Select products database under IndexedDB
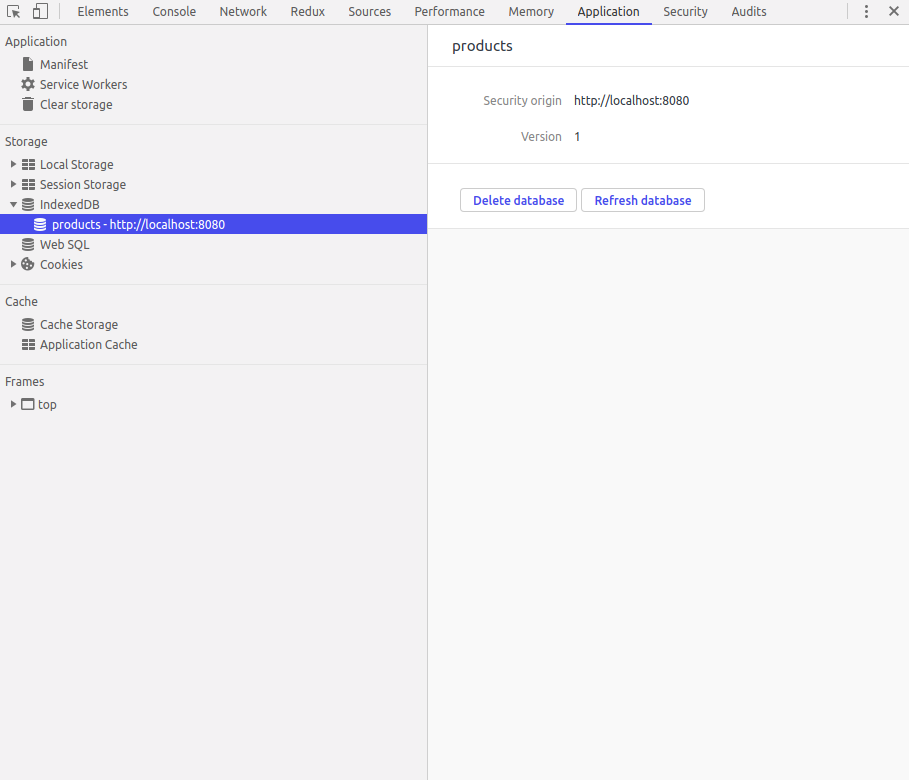Viewport: 909px width, 780px height. 138,224
